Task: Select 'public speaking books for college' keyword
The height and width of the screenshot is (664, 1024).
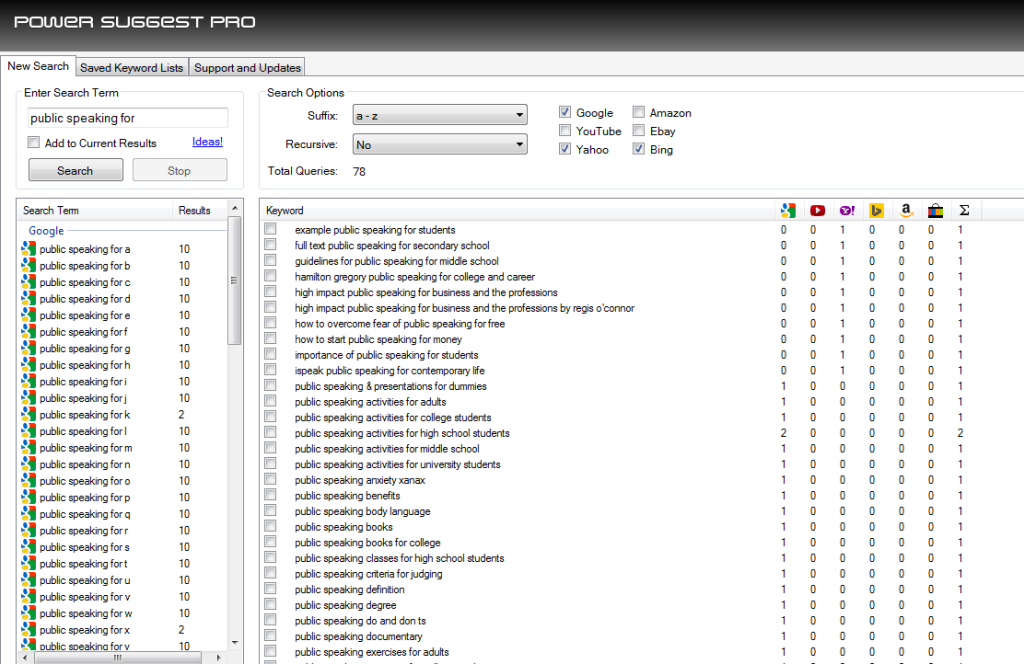Action: click(x=367, y=543)
